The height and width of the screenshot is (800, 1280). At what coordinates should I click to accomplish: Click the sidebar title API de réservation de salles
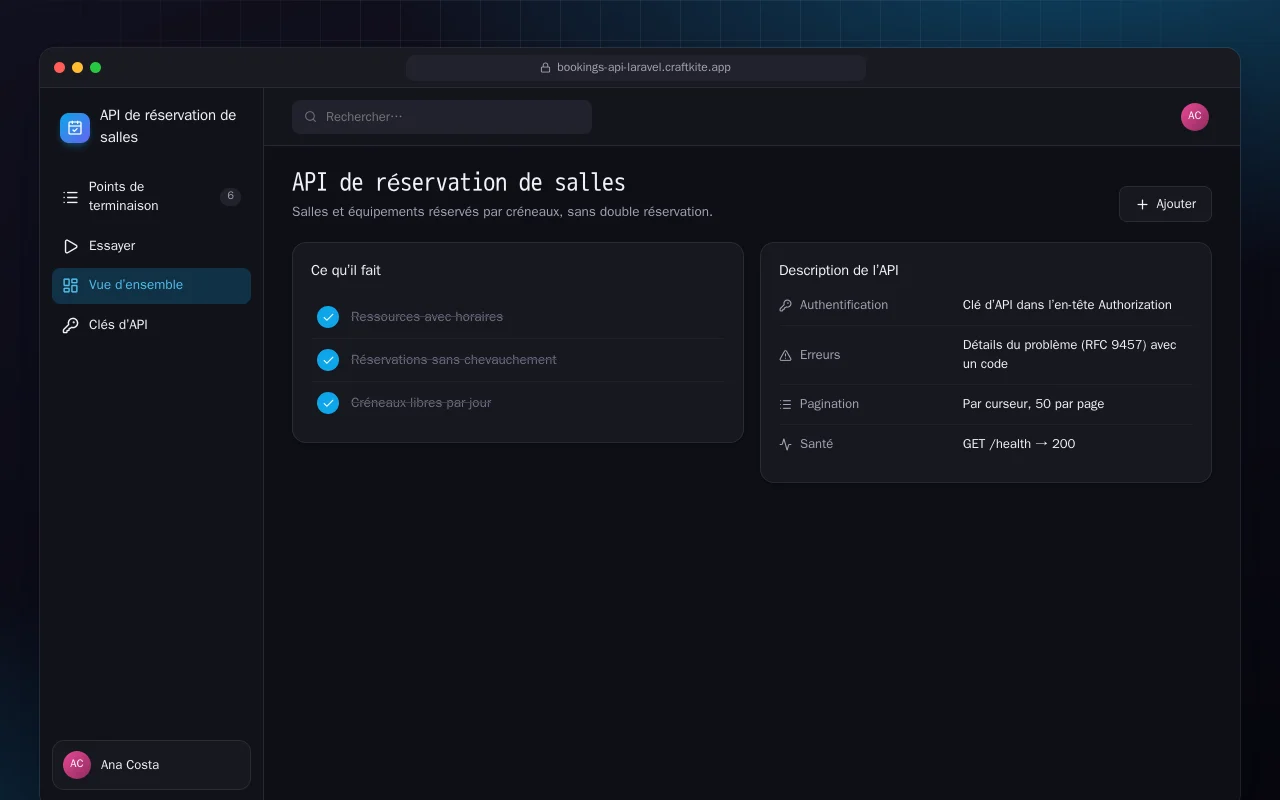coord(168,126)
